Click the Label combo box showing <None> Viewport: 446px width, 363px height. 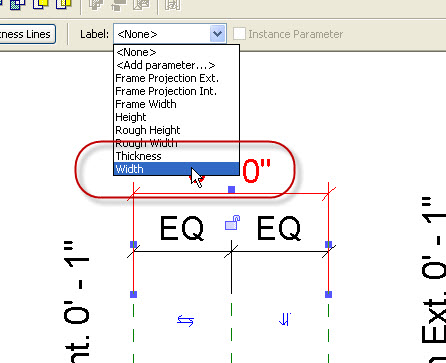170,34
